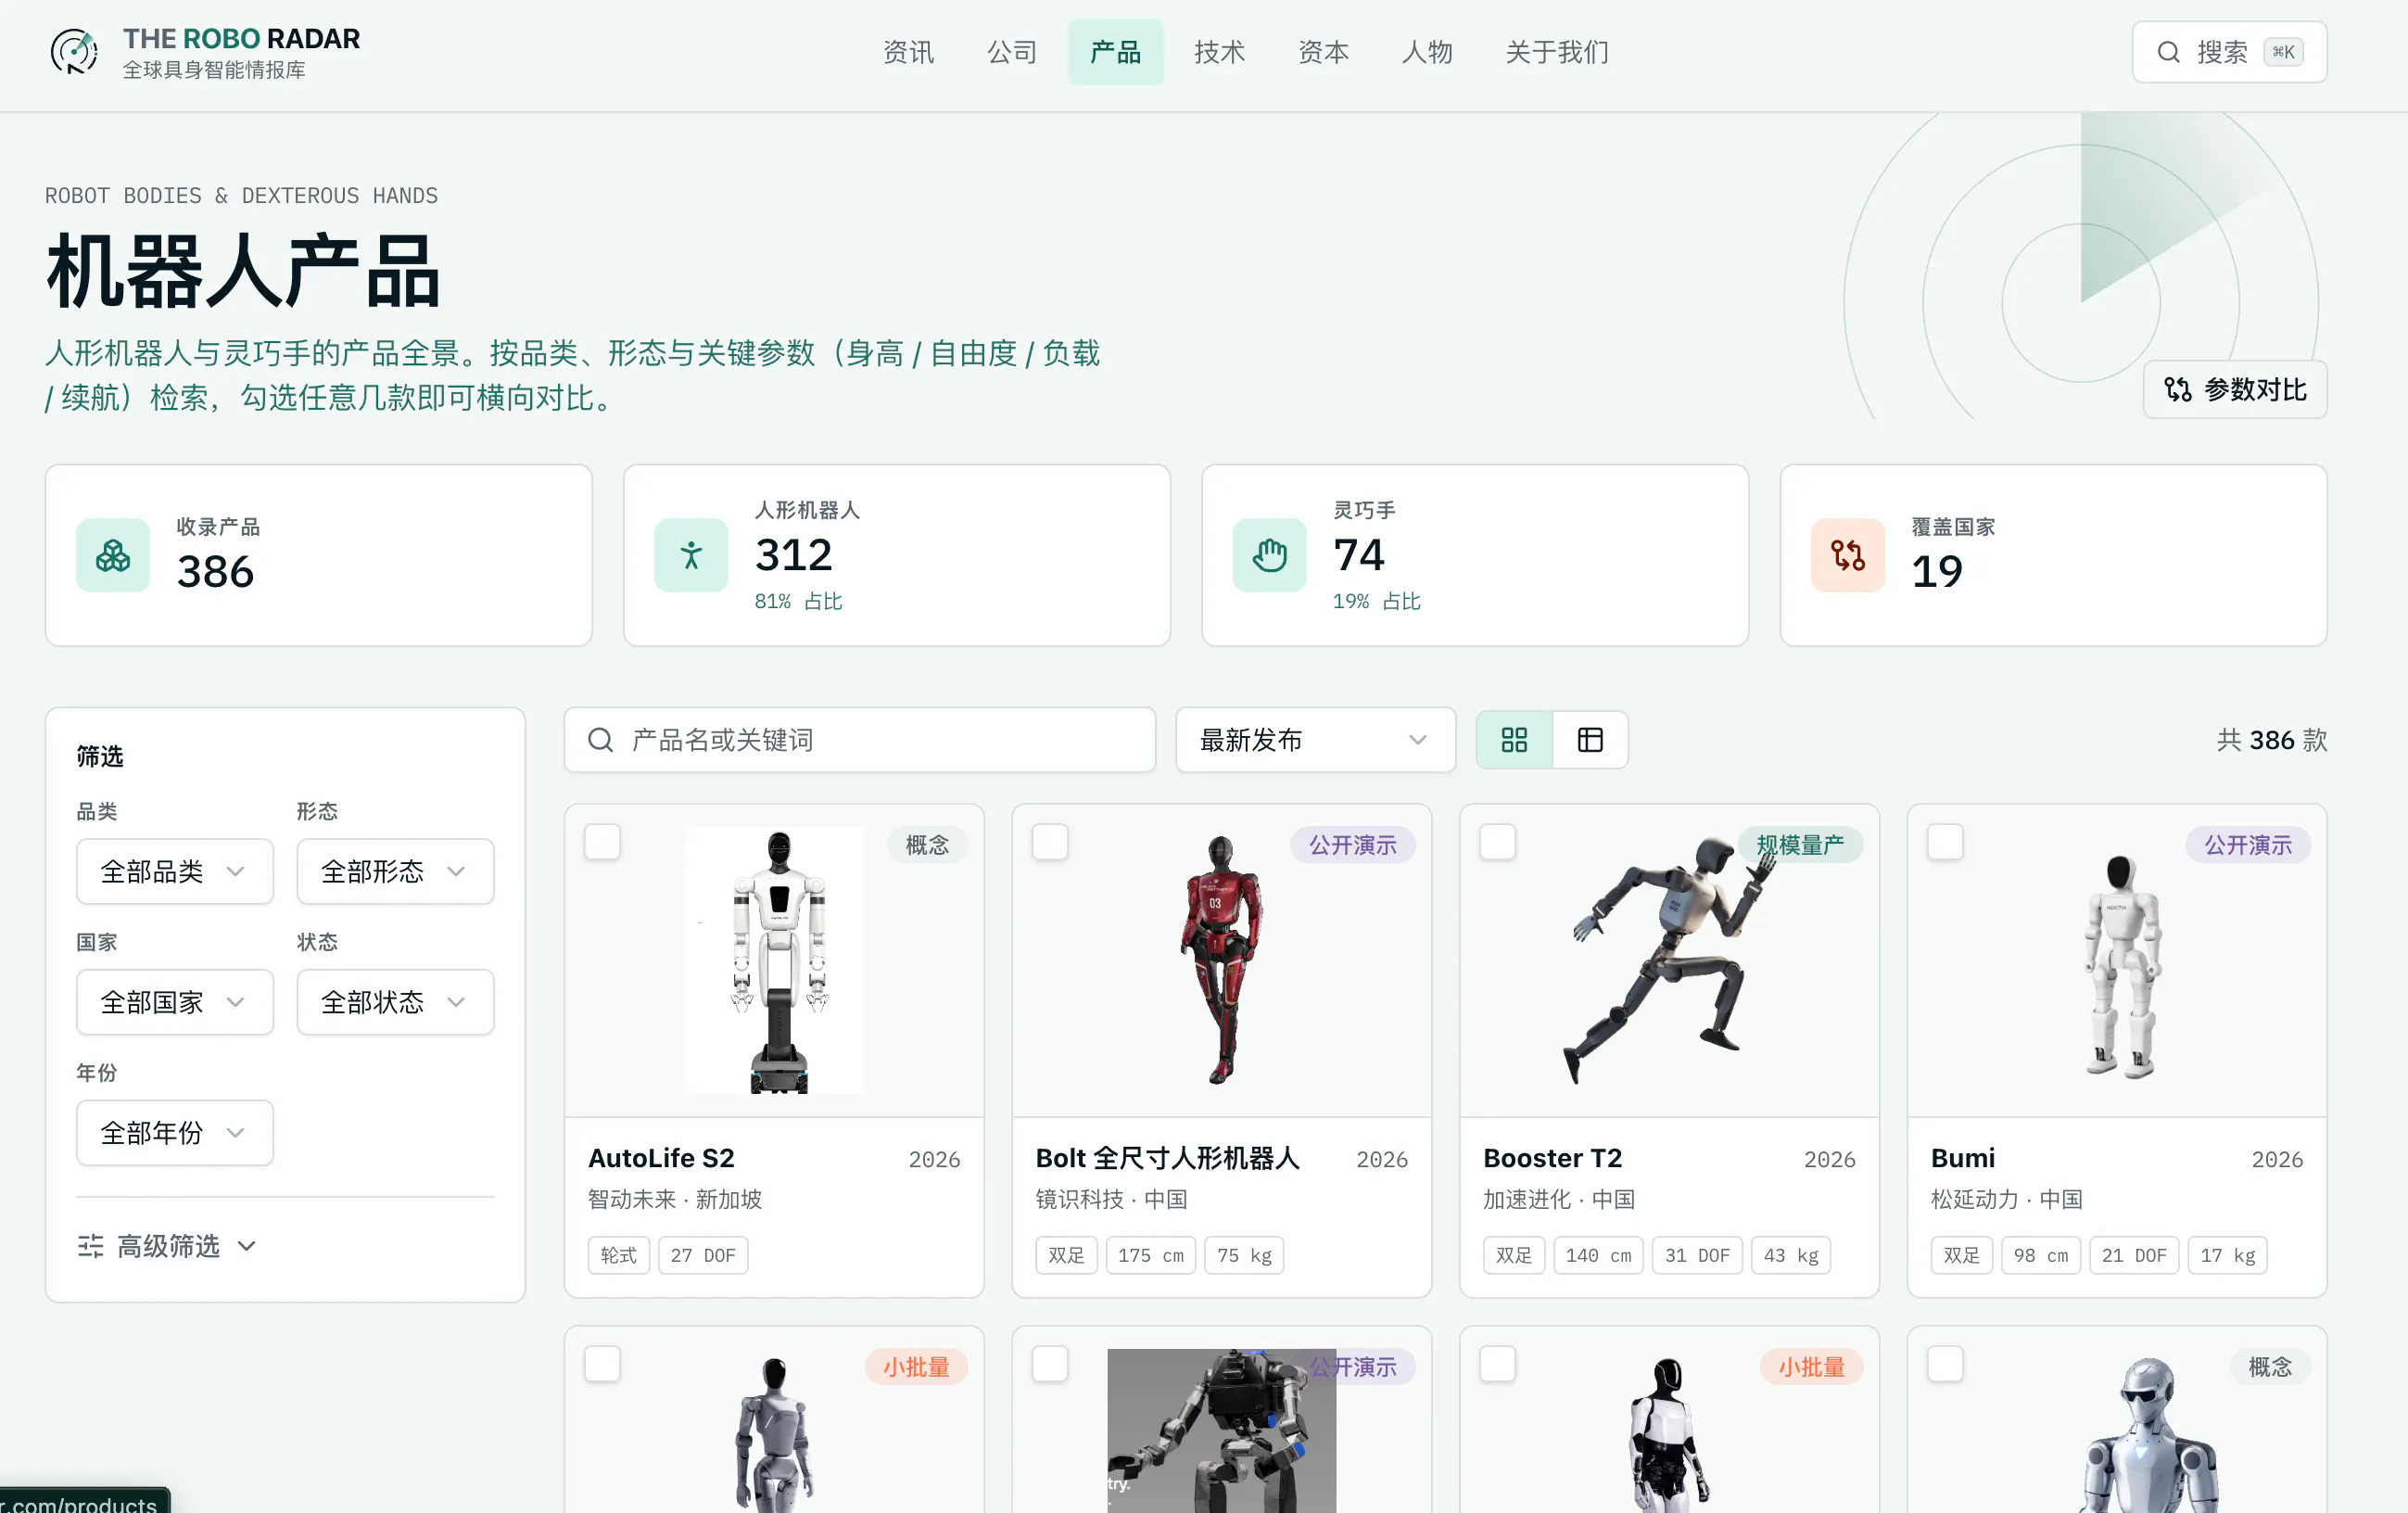Click magnifier icon in product search box
The height and width of the screenshot is (1513, 2408).
pyautogui.click(x=600, y=740)
